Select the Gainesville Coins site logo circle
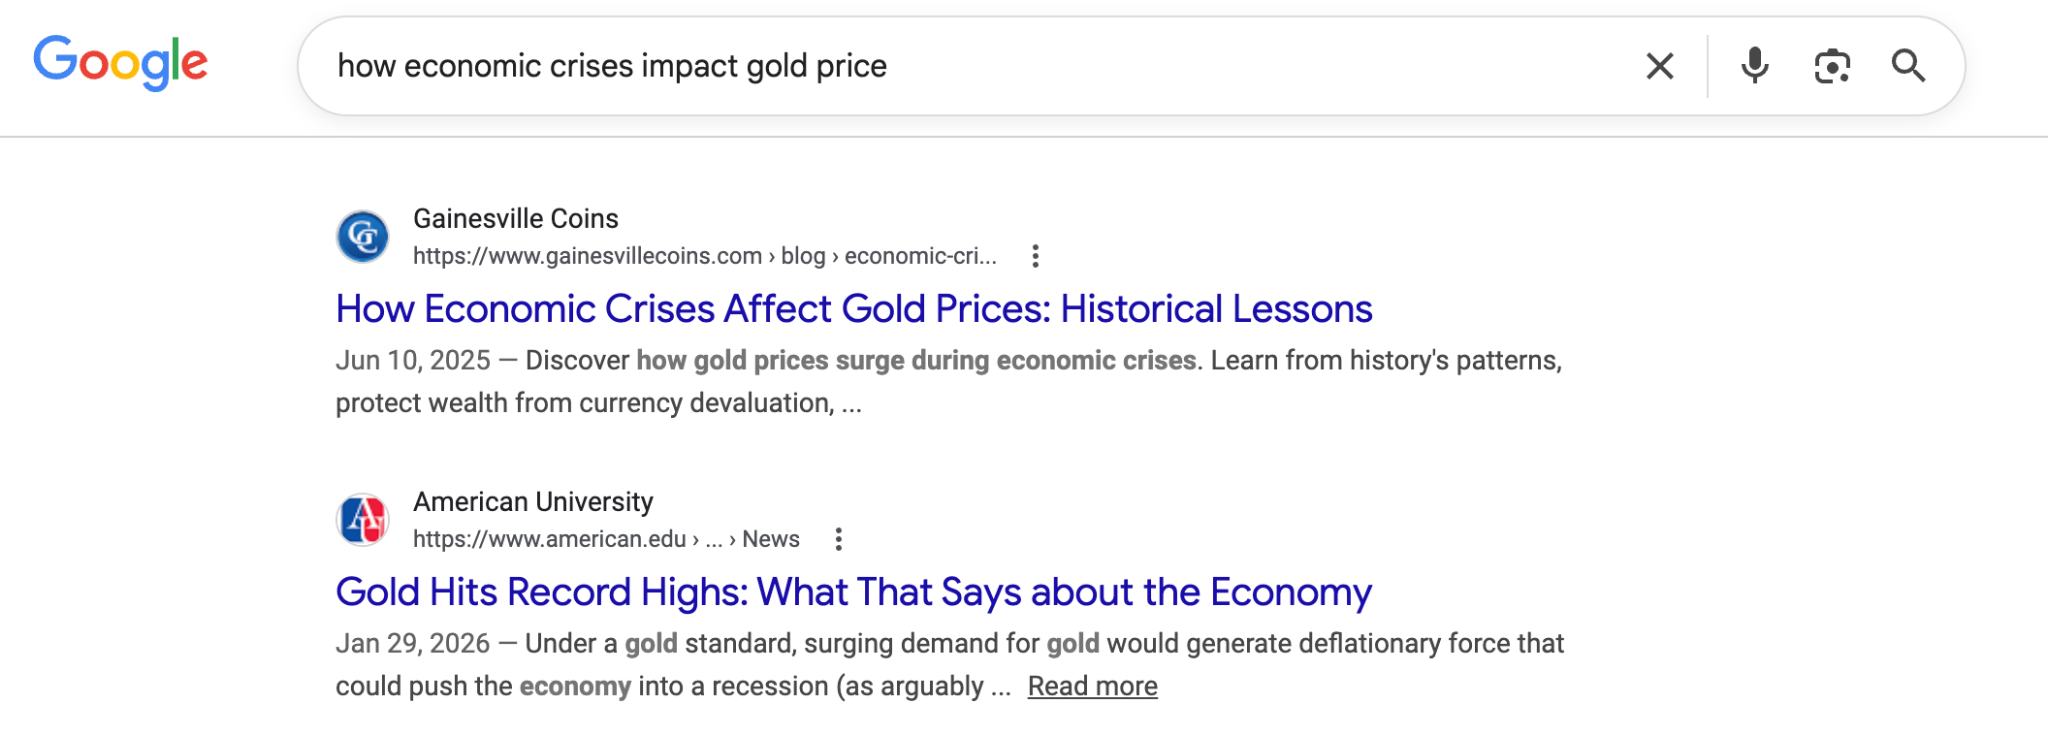 362,236
